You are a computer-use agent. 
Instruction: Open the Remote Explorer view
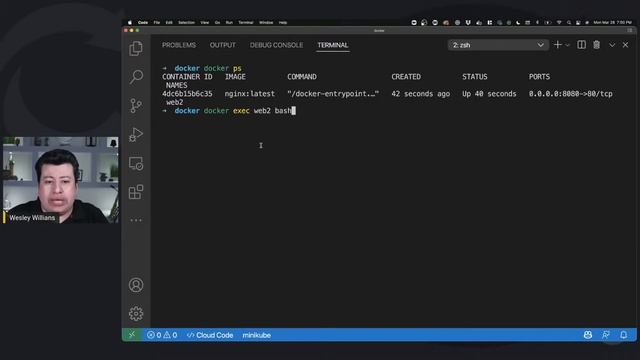click(x=136, y=163)
